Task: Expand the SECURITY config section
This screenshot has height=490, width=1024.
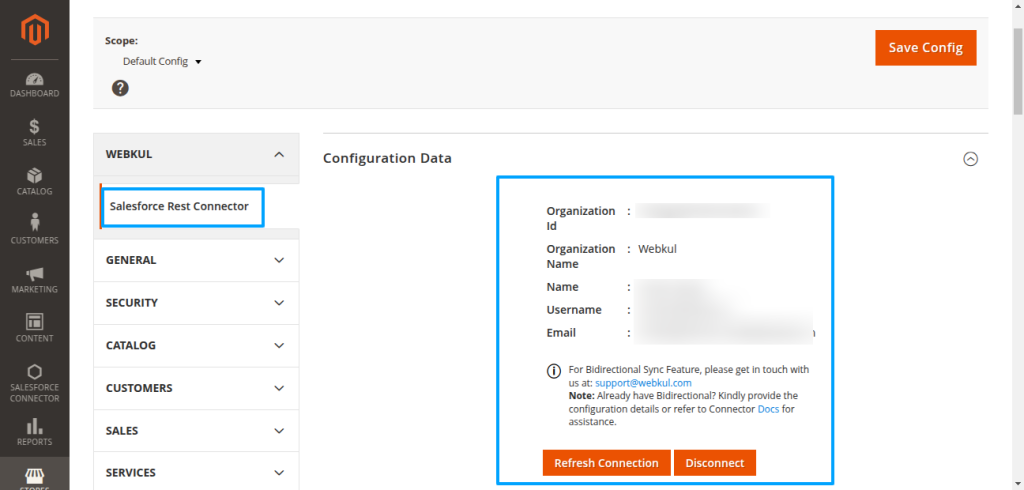Action: click(x=197, y=303)
